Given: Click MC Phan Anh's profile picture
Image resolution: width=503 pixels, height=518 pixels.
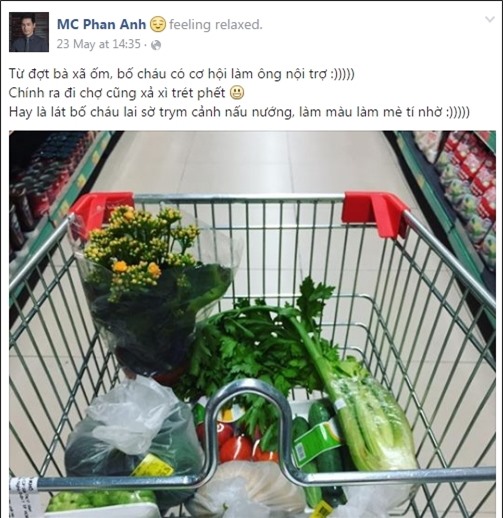Looking at the screenshot, I should [29, 32].
